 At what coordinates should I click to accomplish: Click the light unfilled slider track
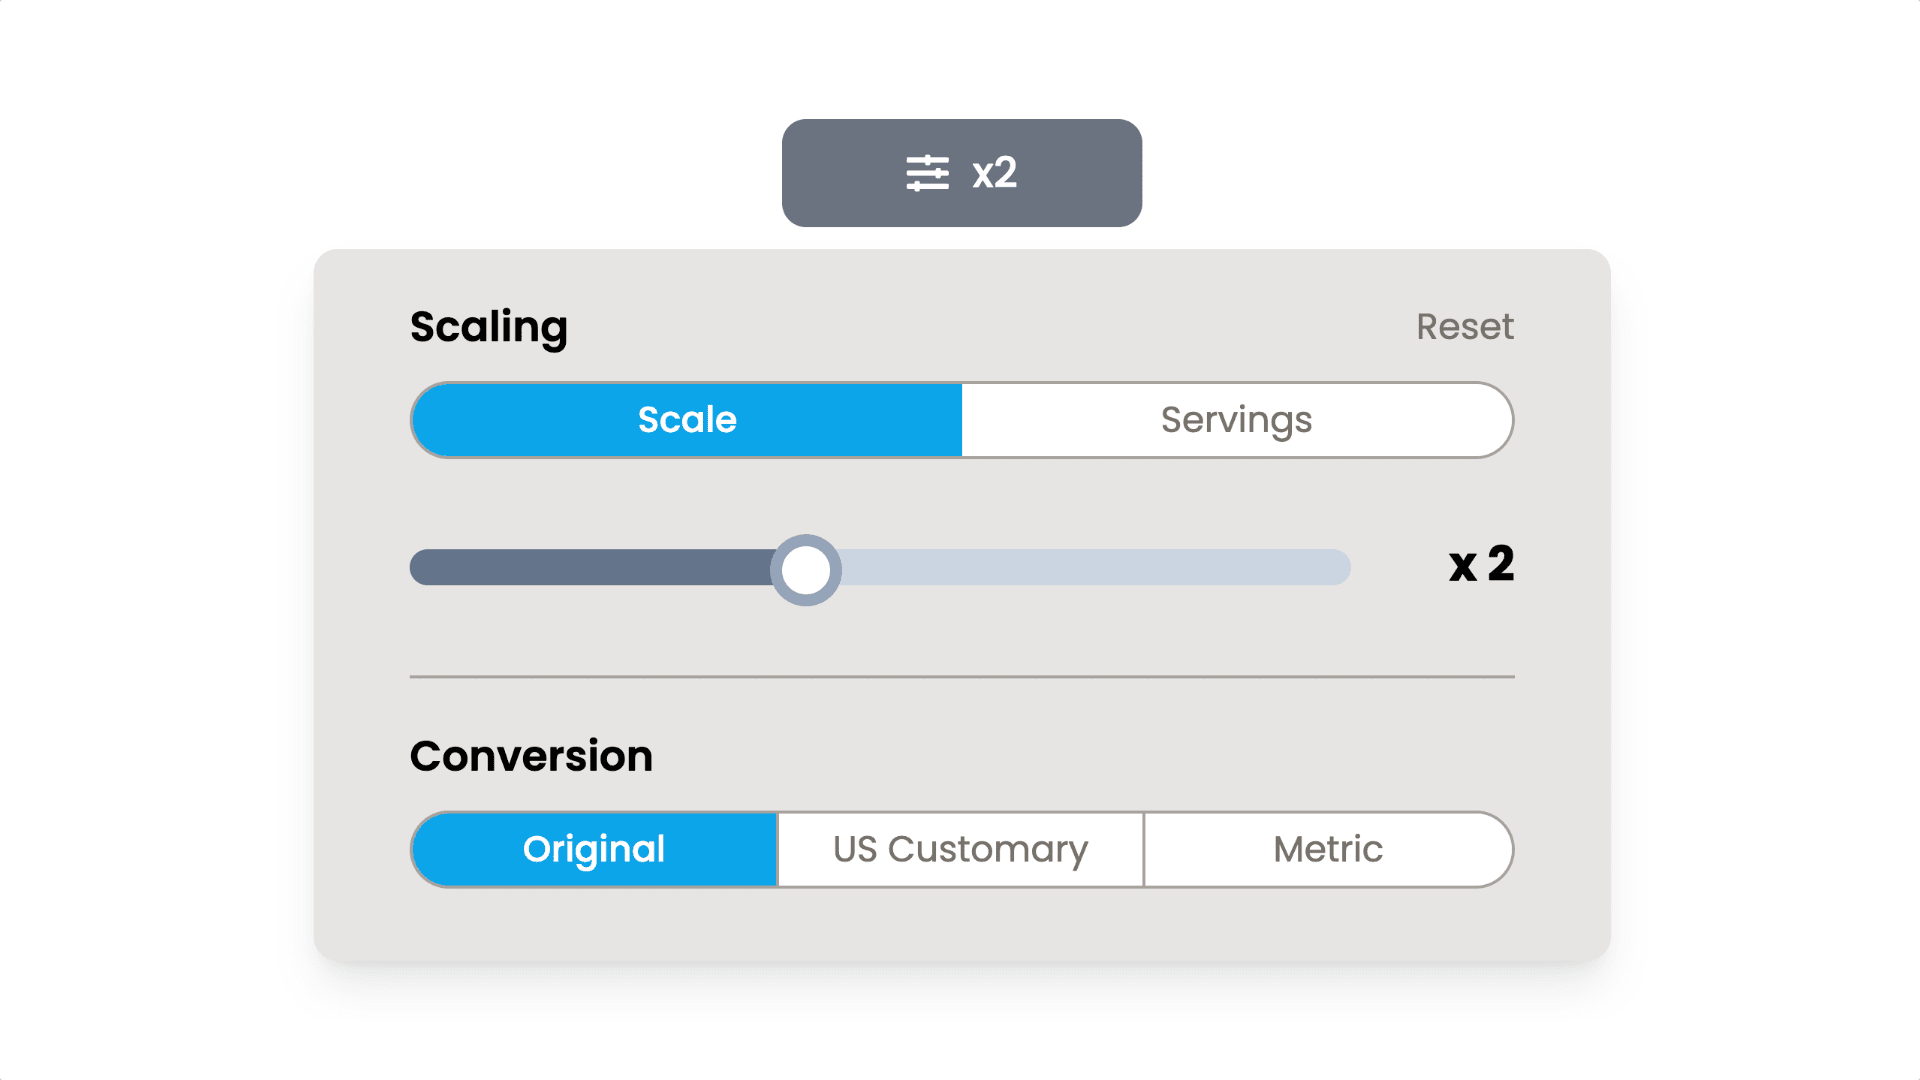point(1090,567)
